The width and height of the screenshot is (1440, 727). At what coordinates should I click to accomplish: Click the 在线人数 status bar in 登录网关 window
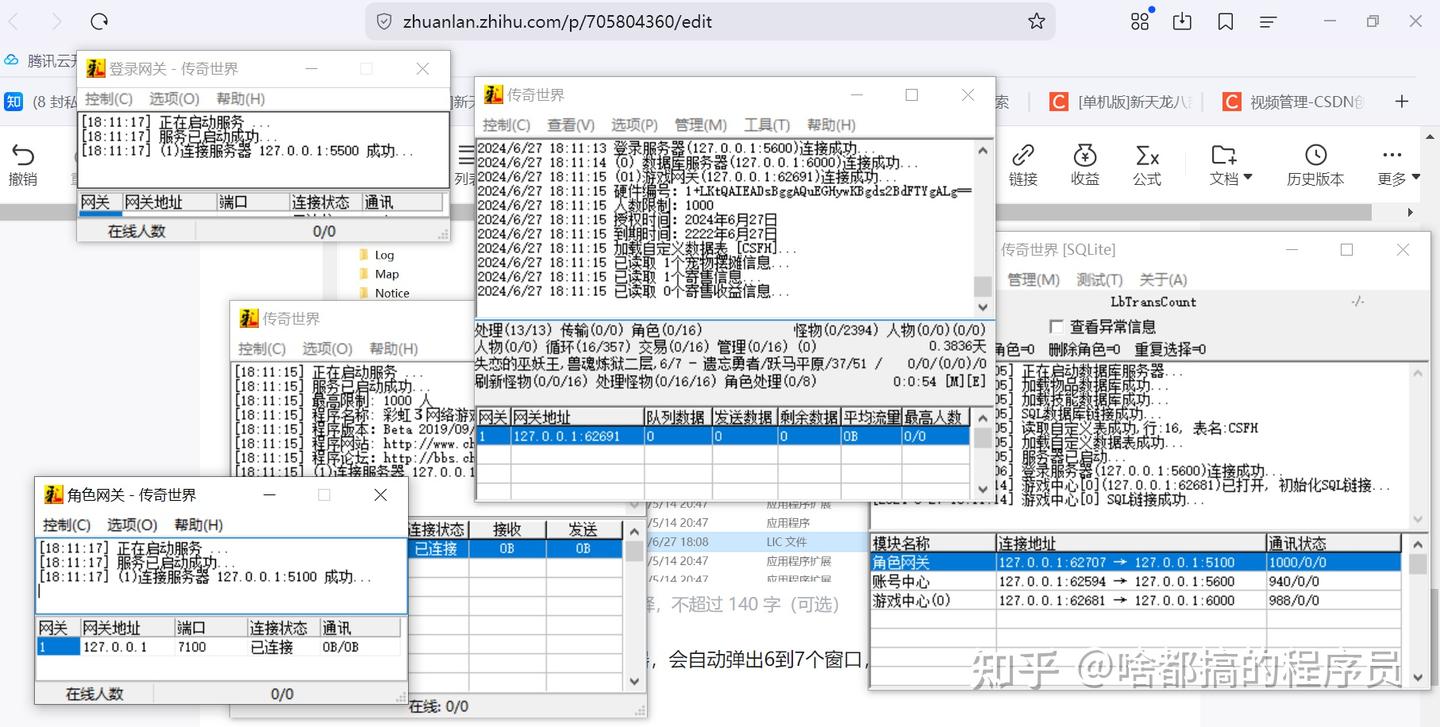pyautogui.click(x=137, y=231)
